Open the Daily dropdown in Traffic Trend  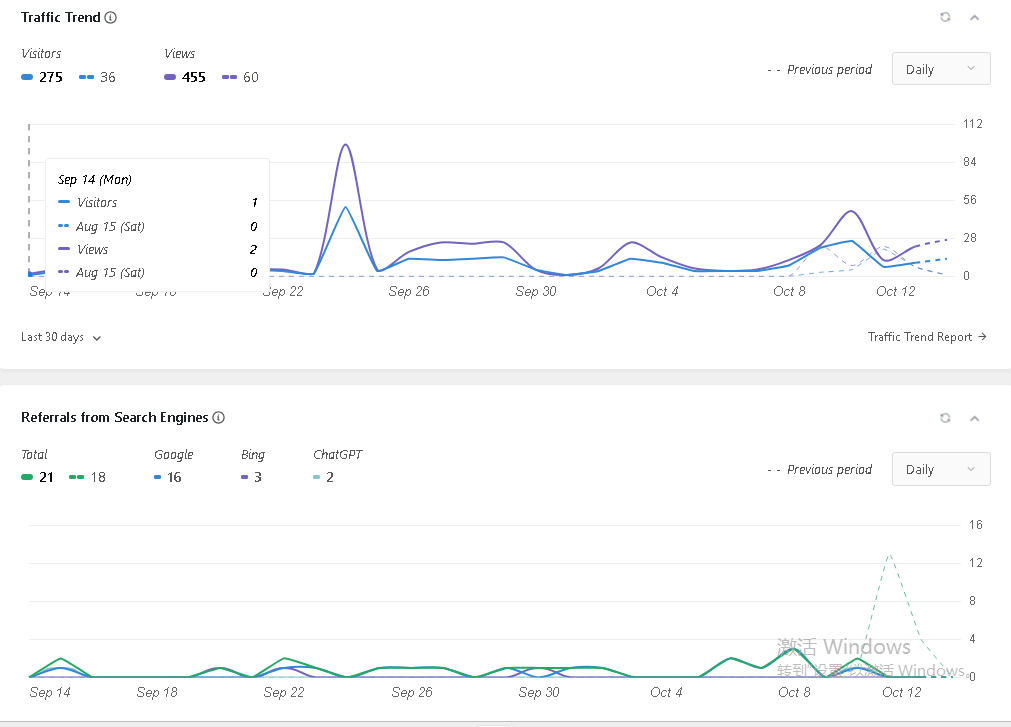pyautogui.click(x=941, y=69)
